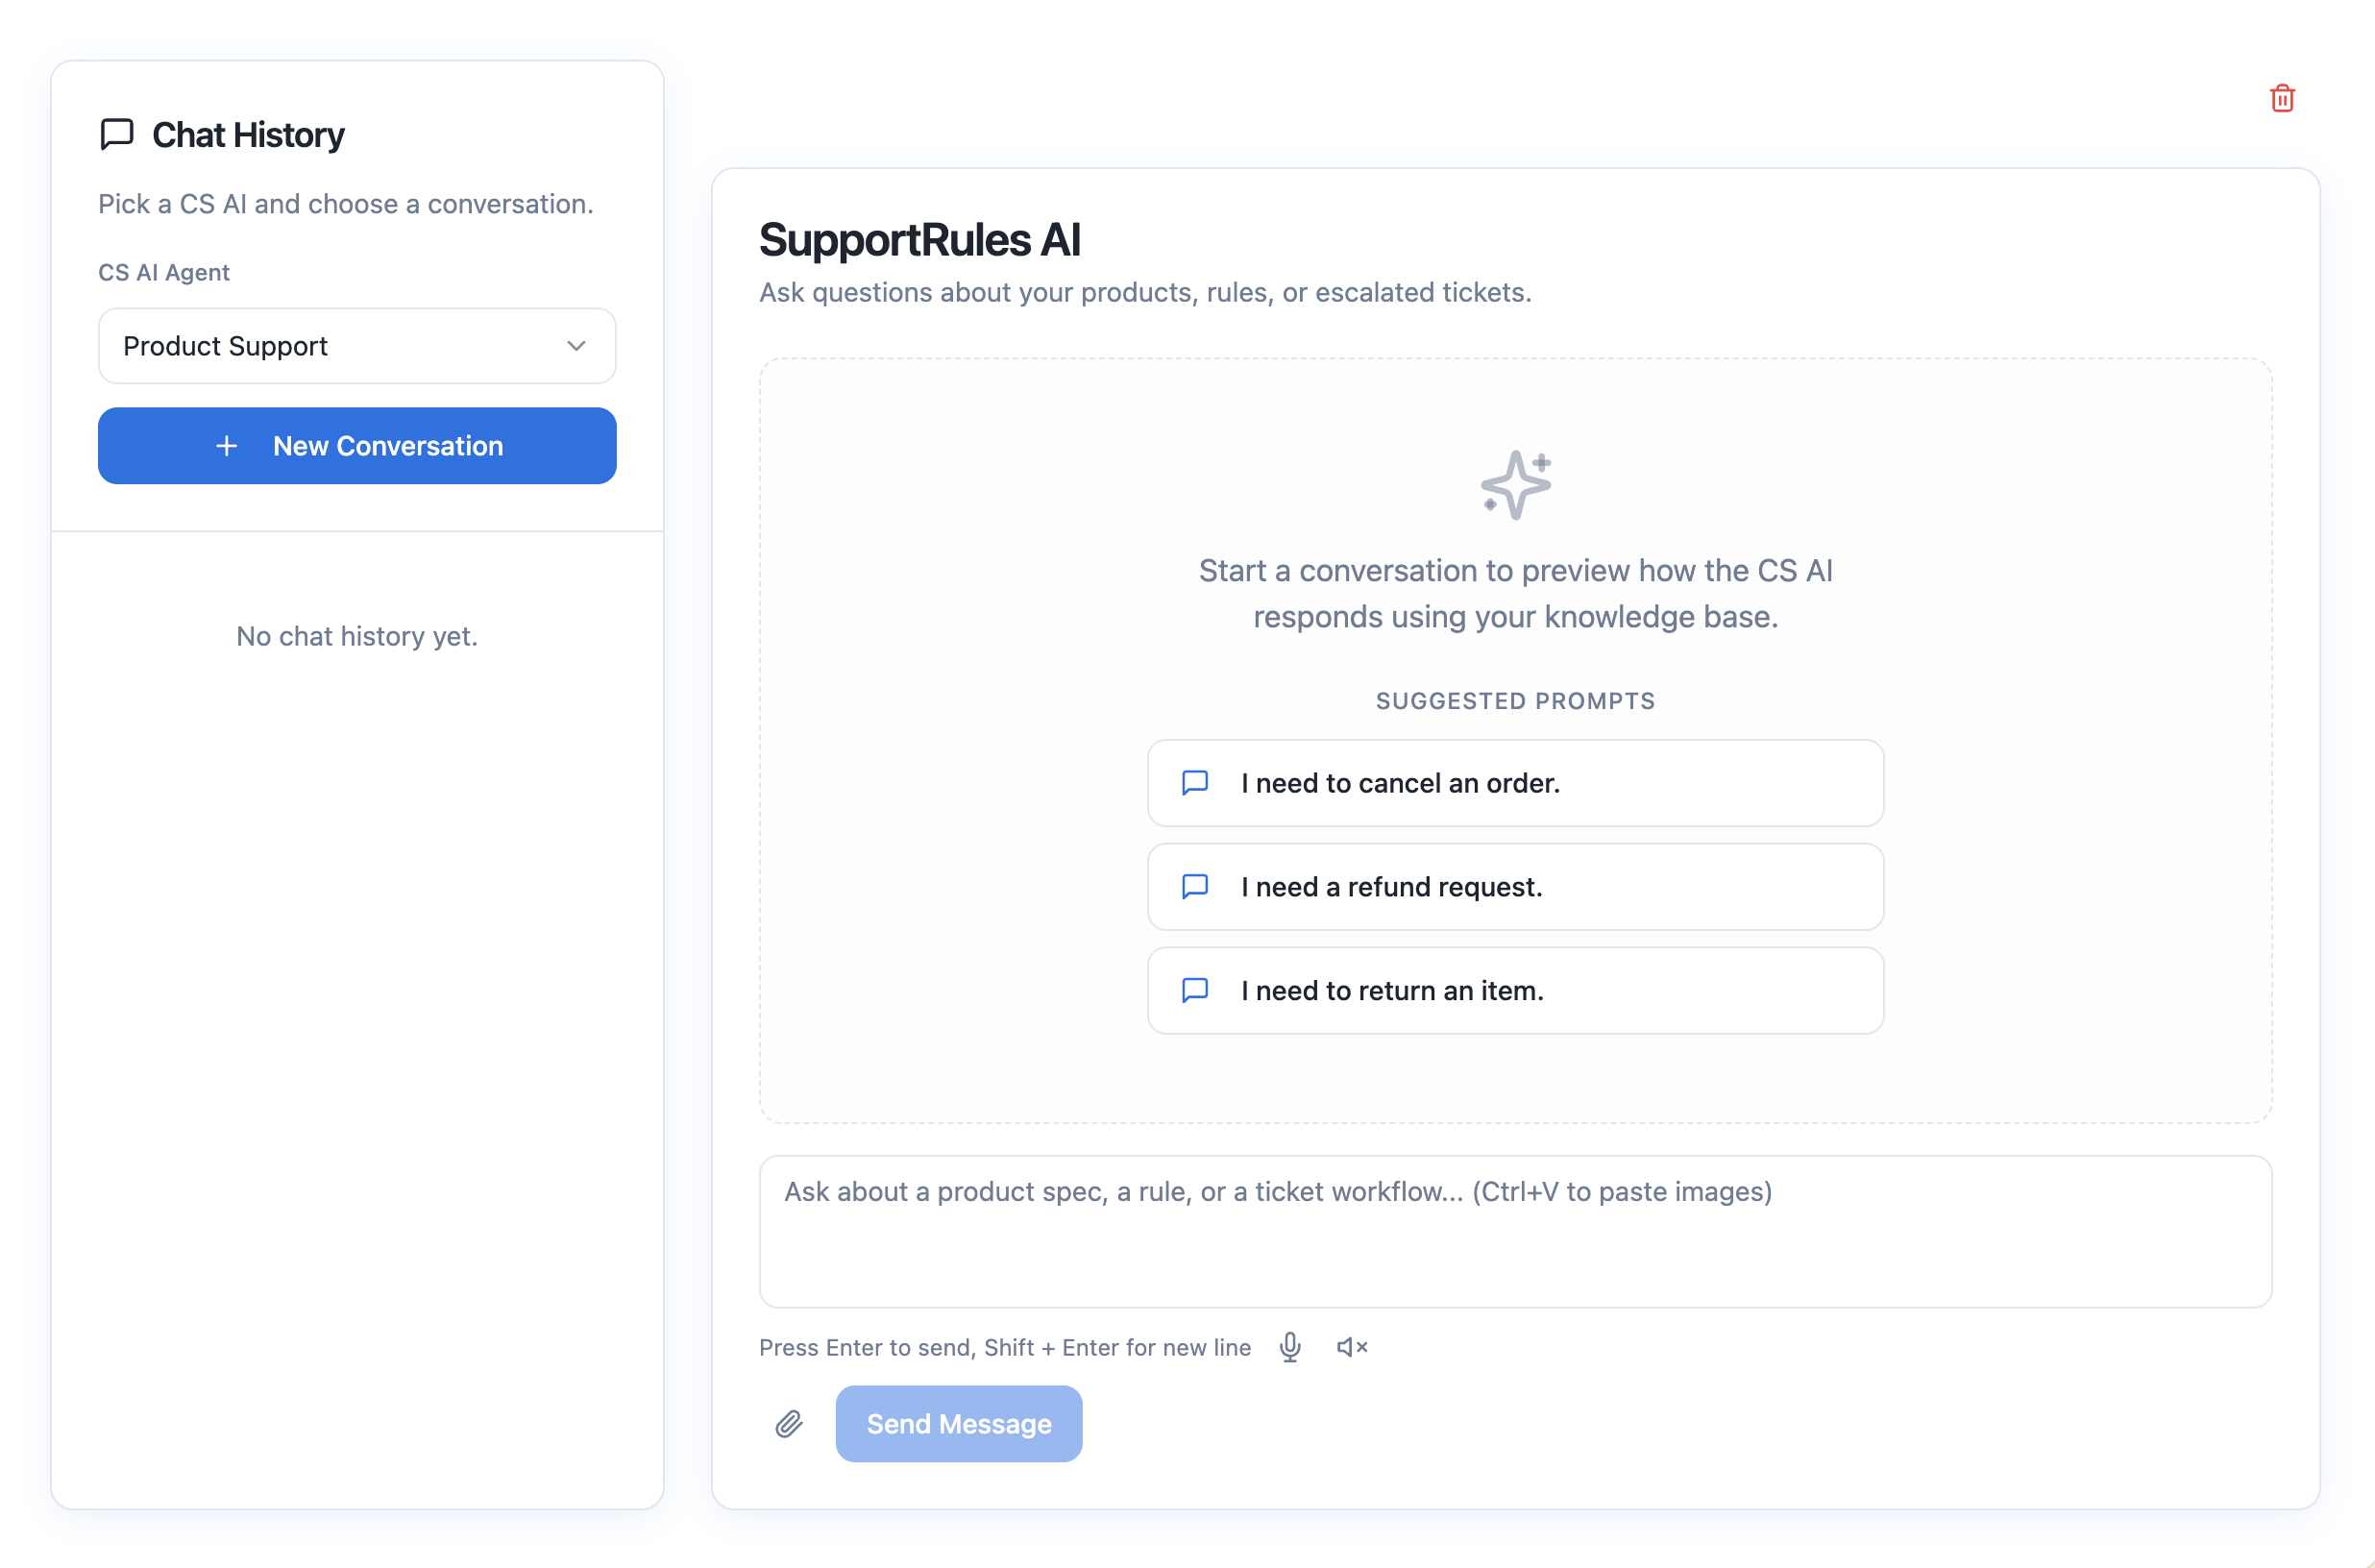Image resolution: width=2375 pixels, height=1568 pixels.
Task: Click the chat bubble icon beside the return item prompt
Action: point(1194,990)
